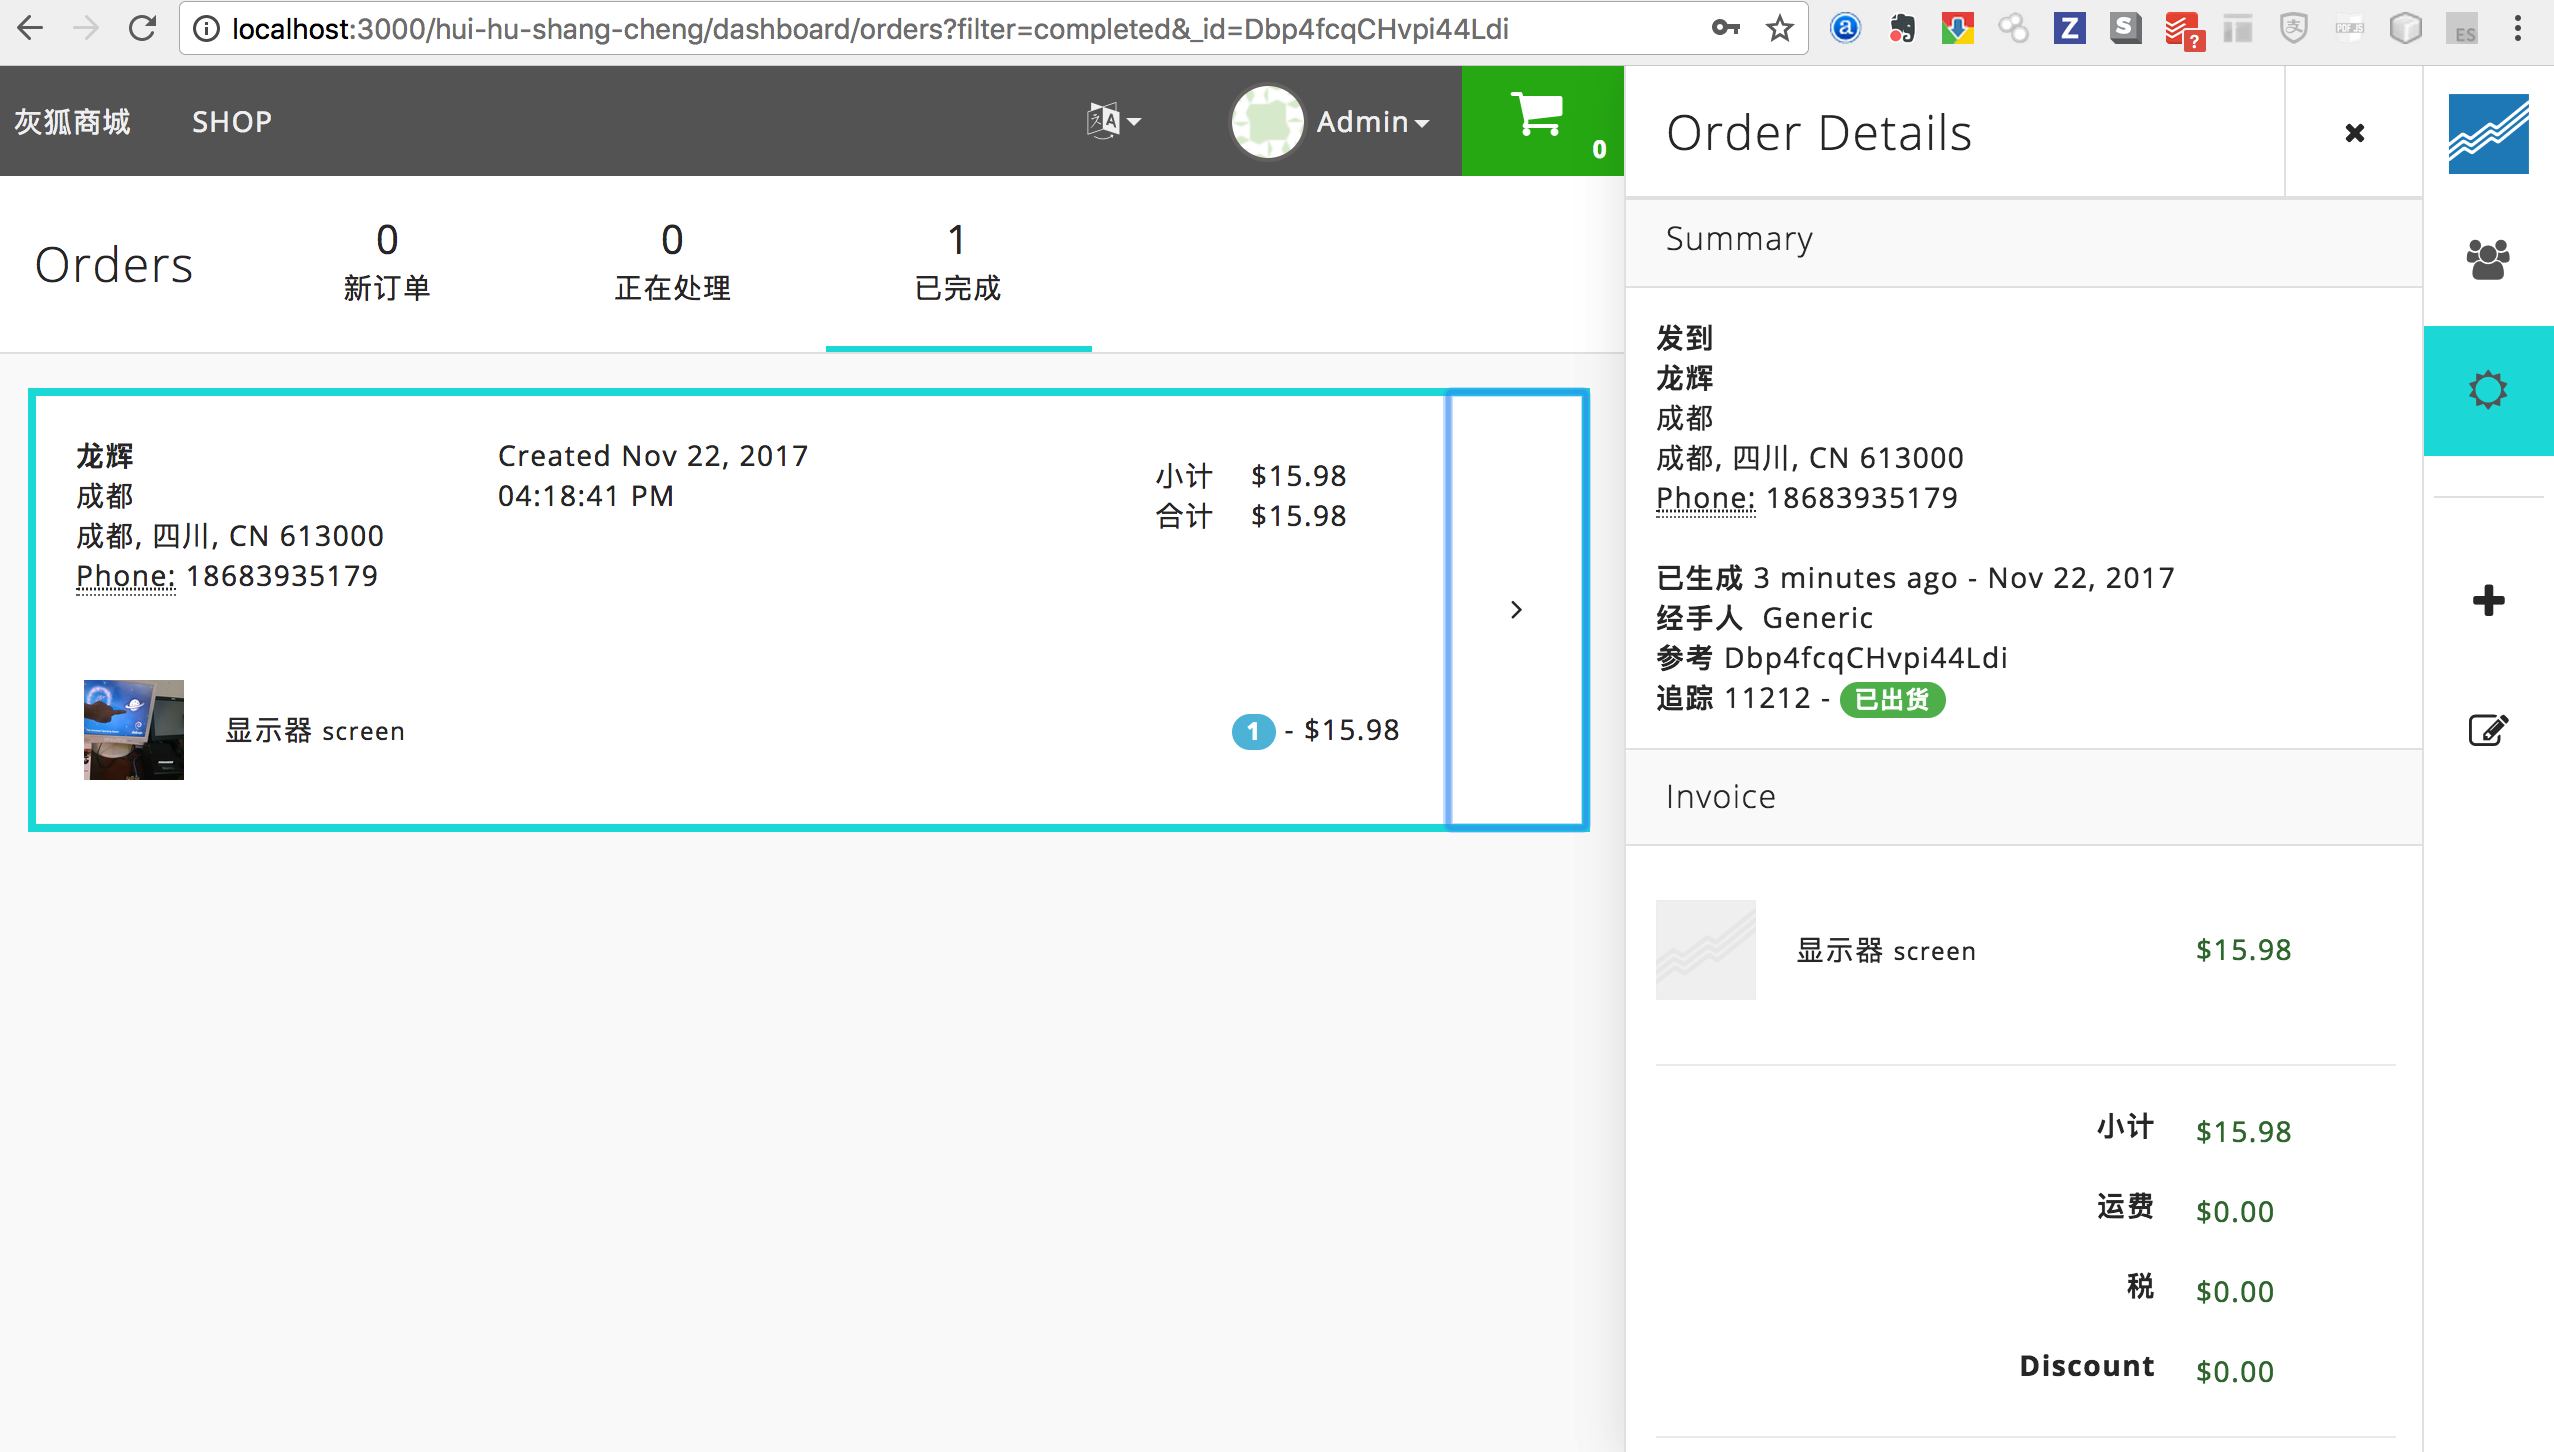Click the 灰狐商城 store name link
This screenshot has width=2554, height=1452.
(x=72, y=121)
